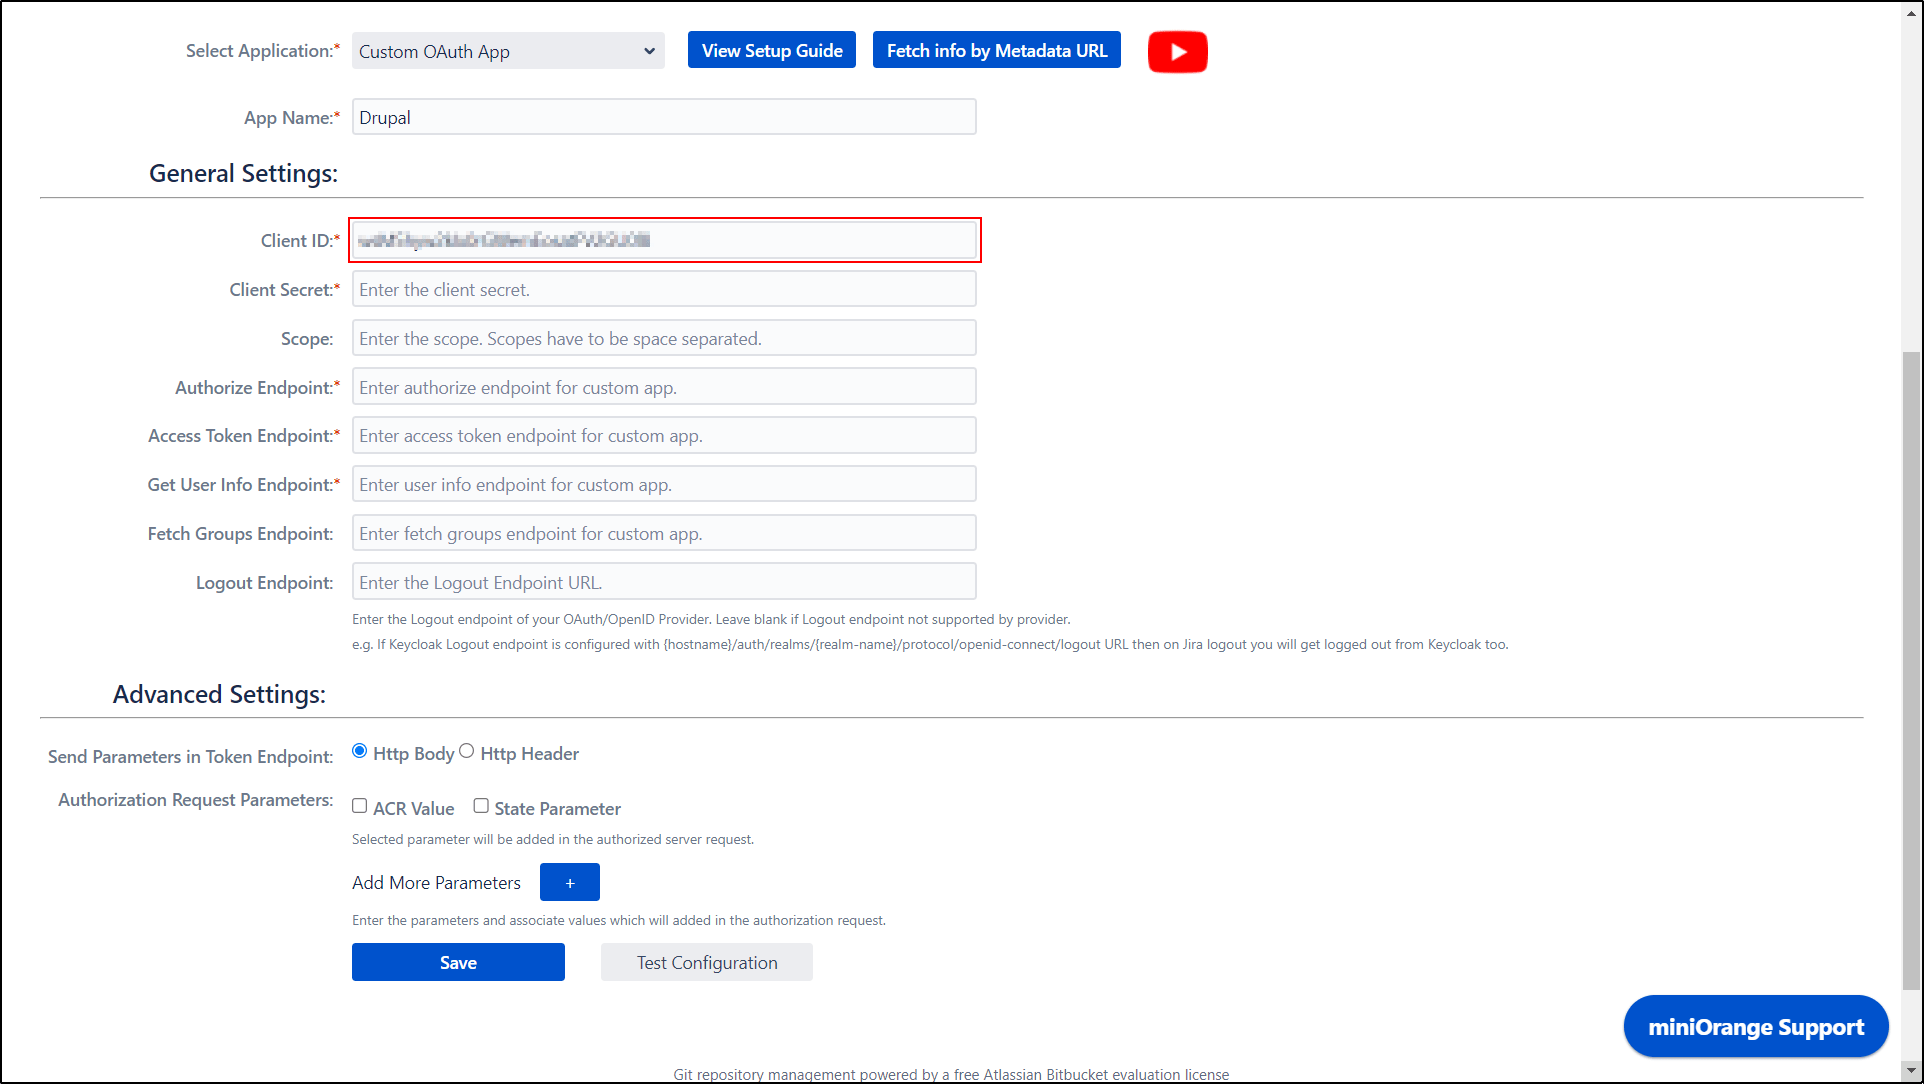Click the miniOrange Support chat bubble

(x=1755, y=1026)
